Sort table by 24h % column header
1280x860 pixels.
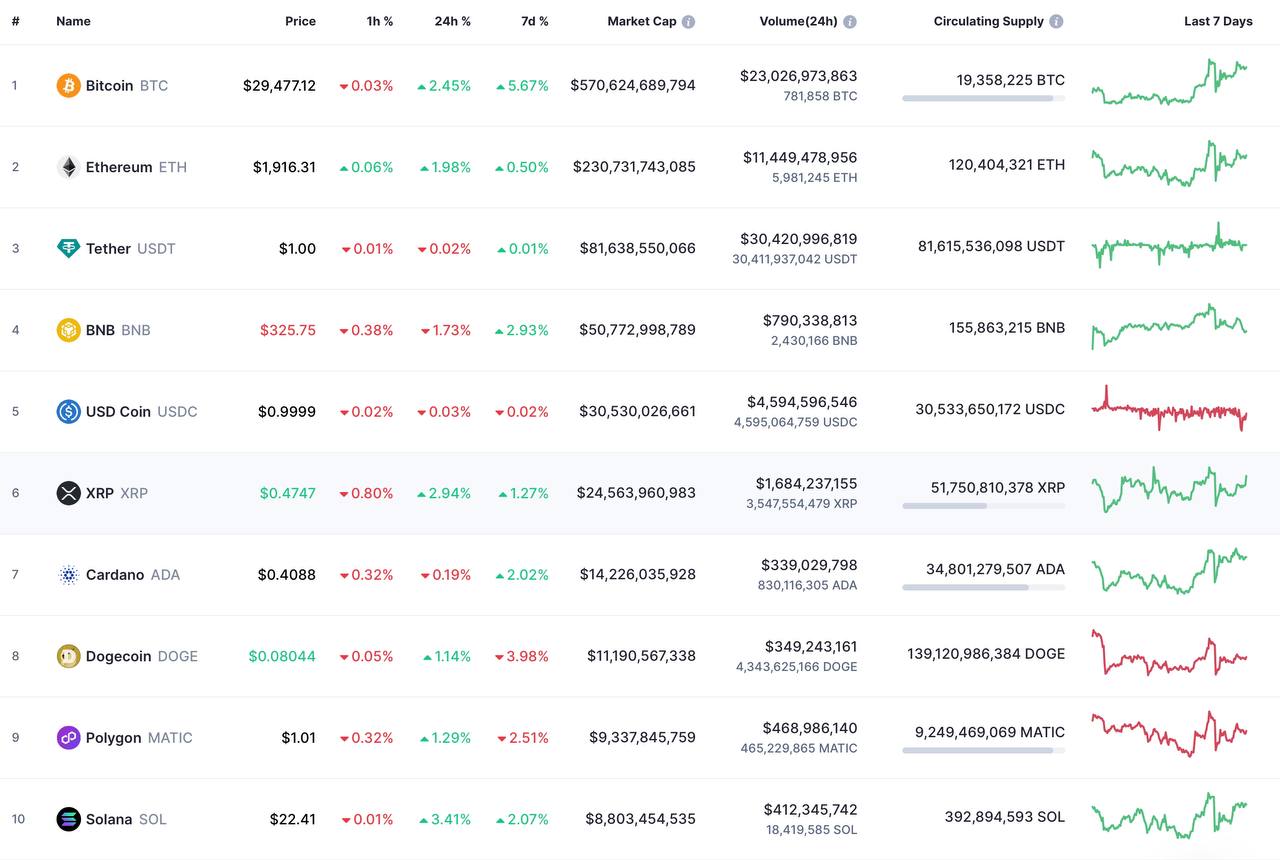point(452,21)
